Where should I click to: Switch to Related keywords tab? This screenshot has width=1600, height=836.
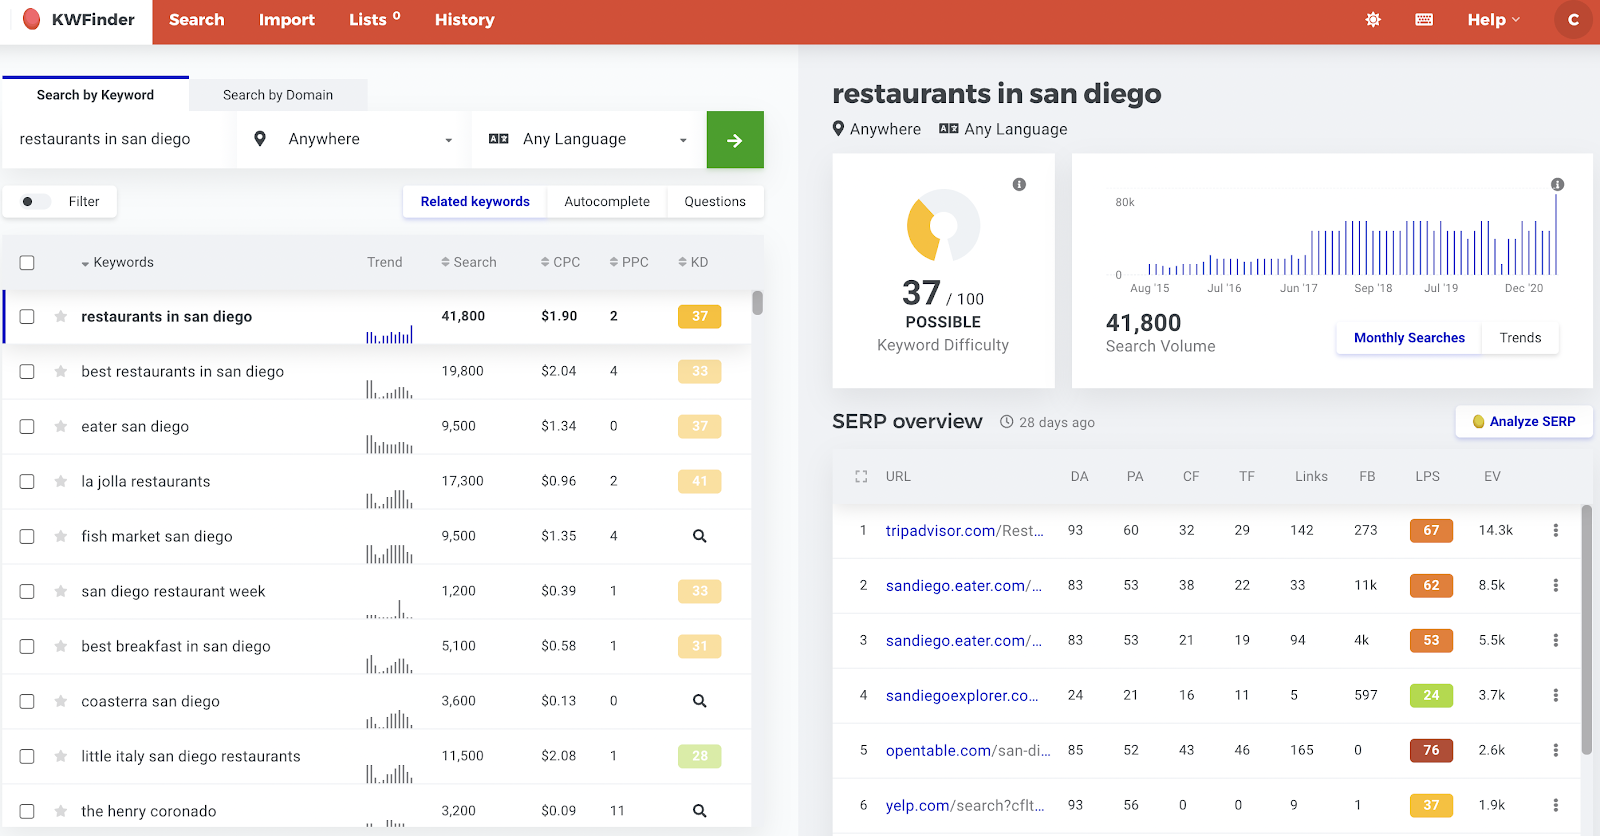pos(475,202)
